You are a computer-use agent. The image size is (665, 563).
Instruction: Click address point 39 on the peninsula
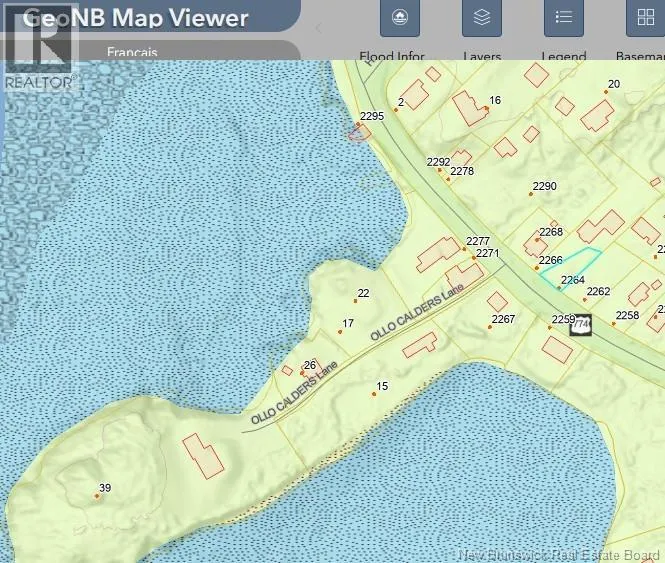pyautogui.click(x=97, y=496)
